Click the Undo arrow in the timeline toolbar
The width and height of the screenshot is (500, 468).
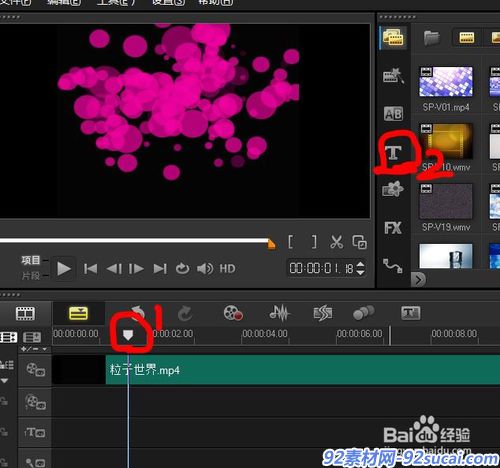pyautogui.click(x=137, y=313)
